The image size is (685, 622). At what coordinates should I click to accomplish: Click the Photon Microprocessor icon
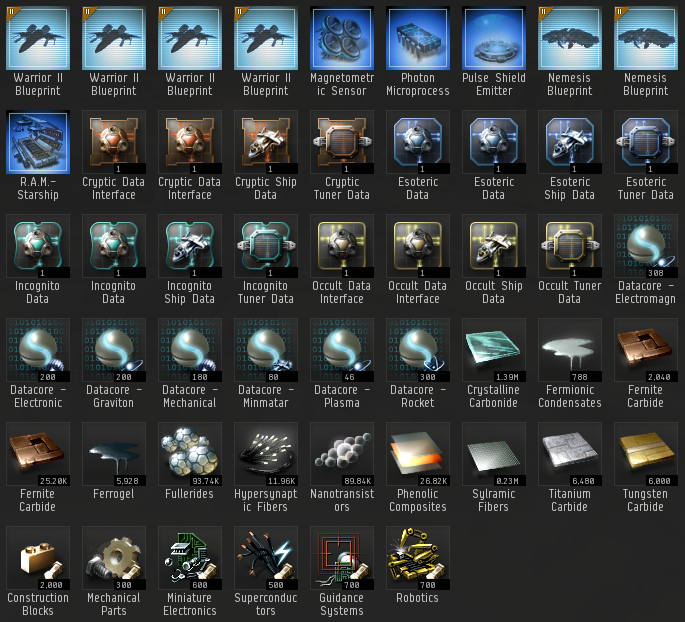[x=418, y=38]
